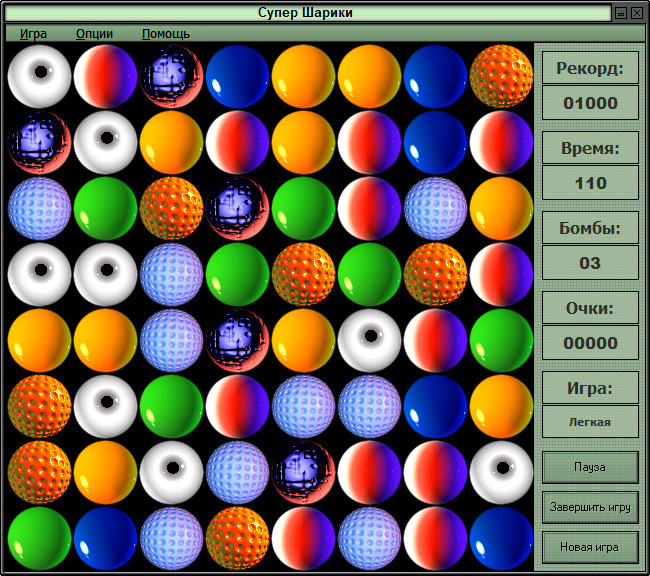
Task: Click the Время: label
Action: (x=590, y=148)
